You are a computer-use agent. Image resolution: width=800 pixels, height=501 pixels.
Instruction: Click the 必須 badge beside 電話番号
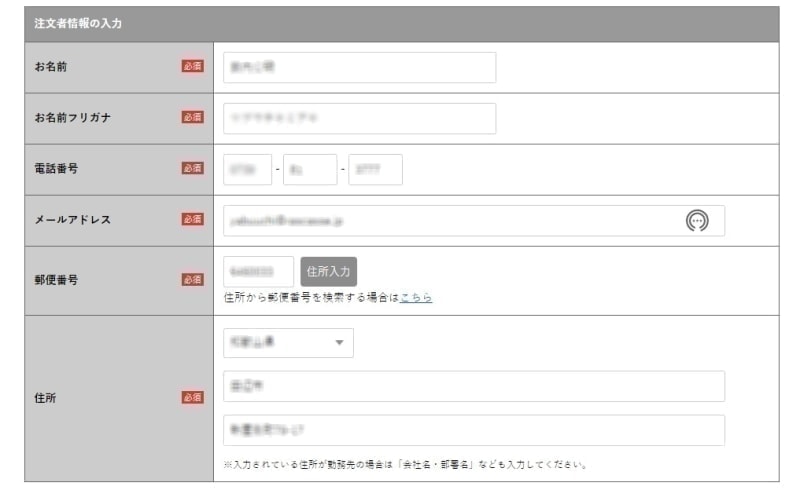point(192,169)
